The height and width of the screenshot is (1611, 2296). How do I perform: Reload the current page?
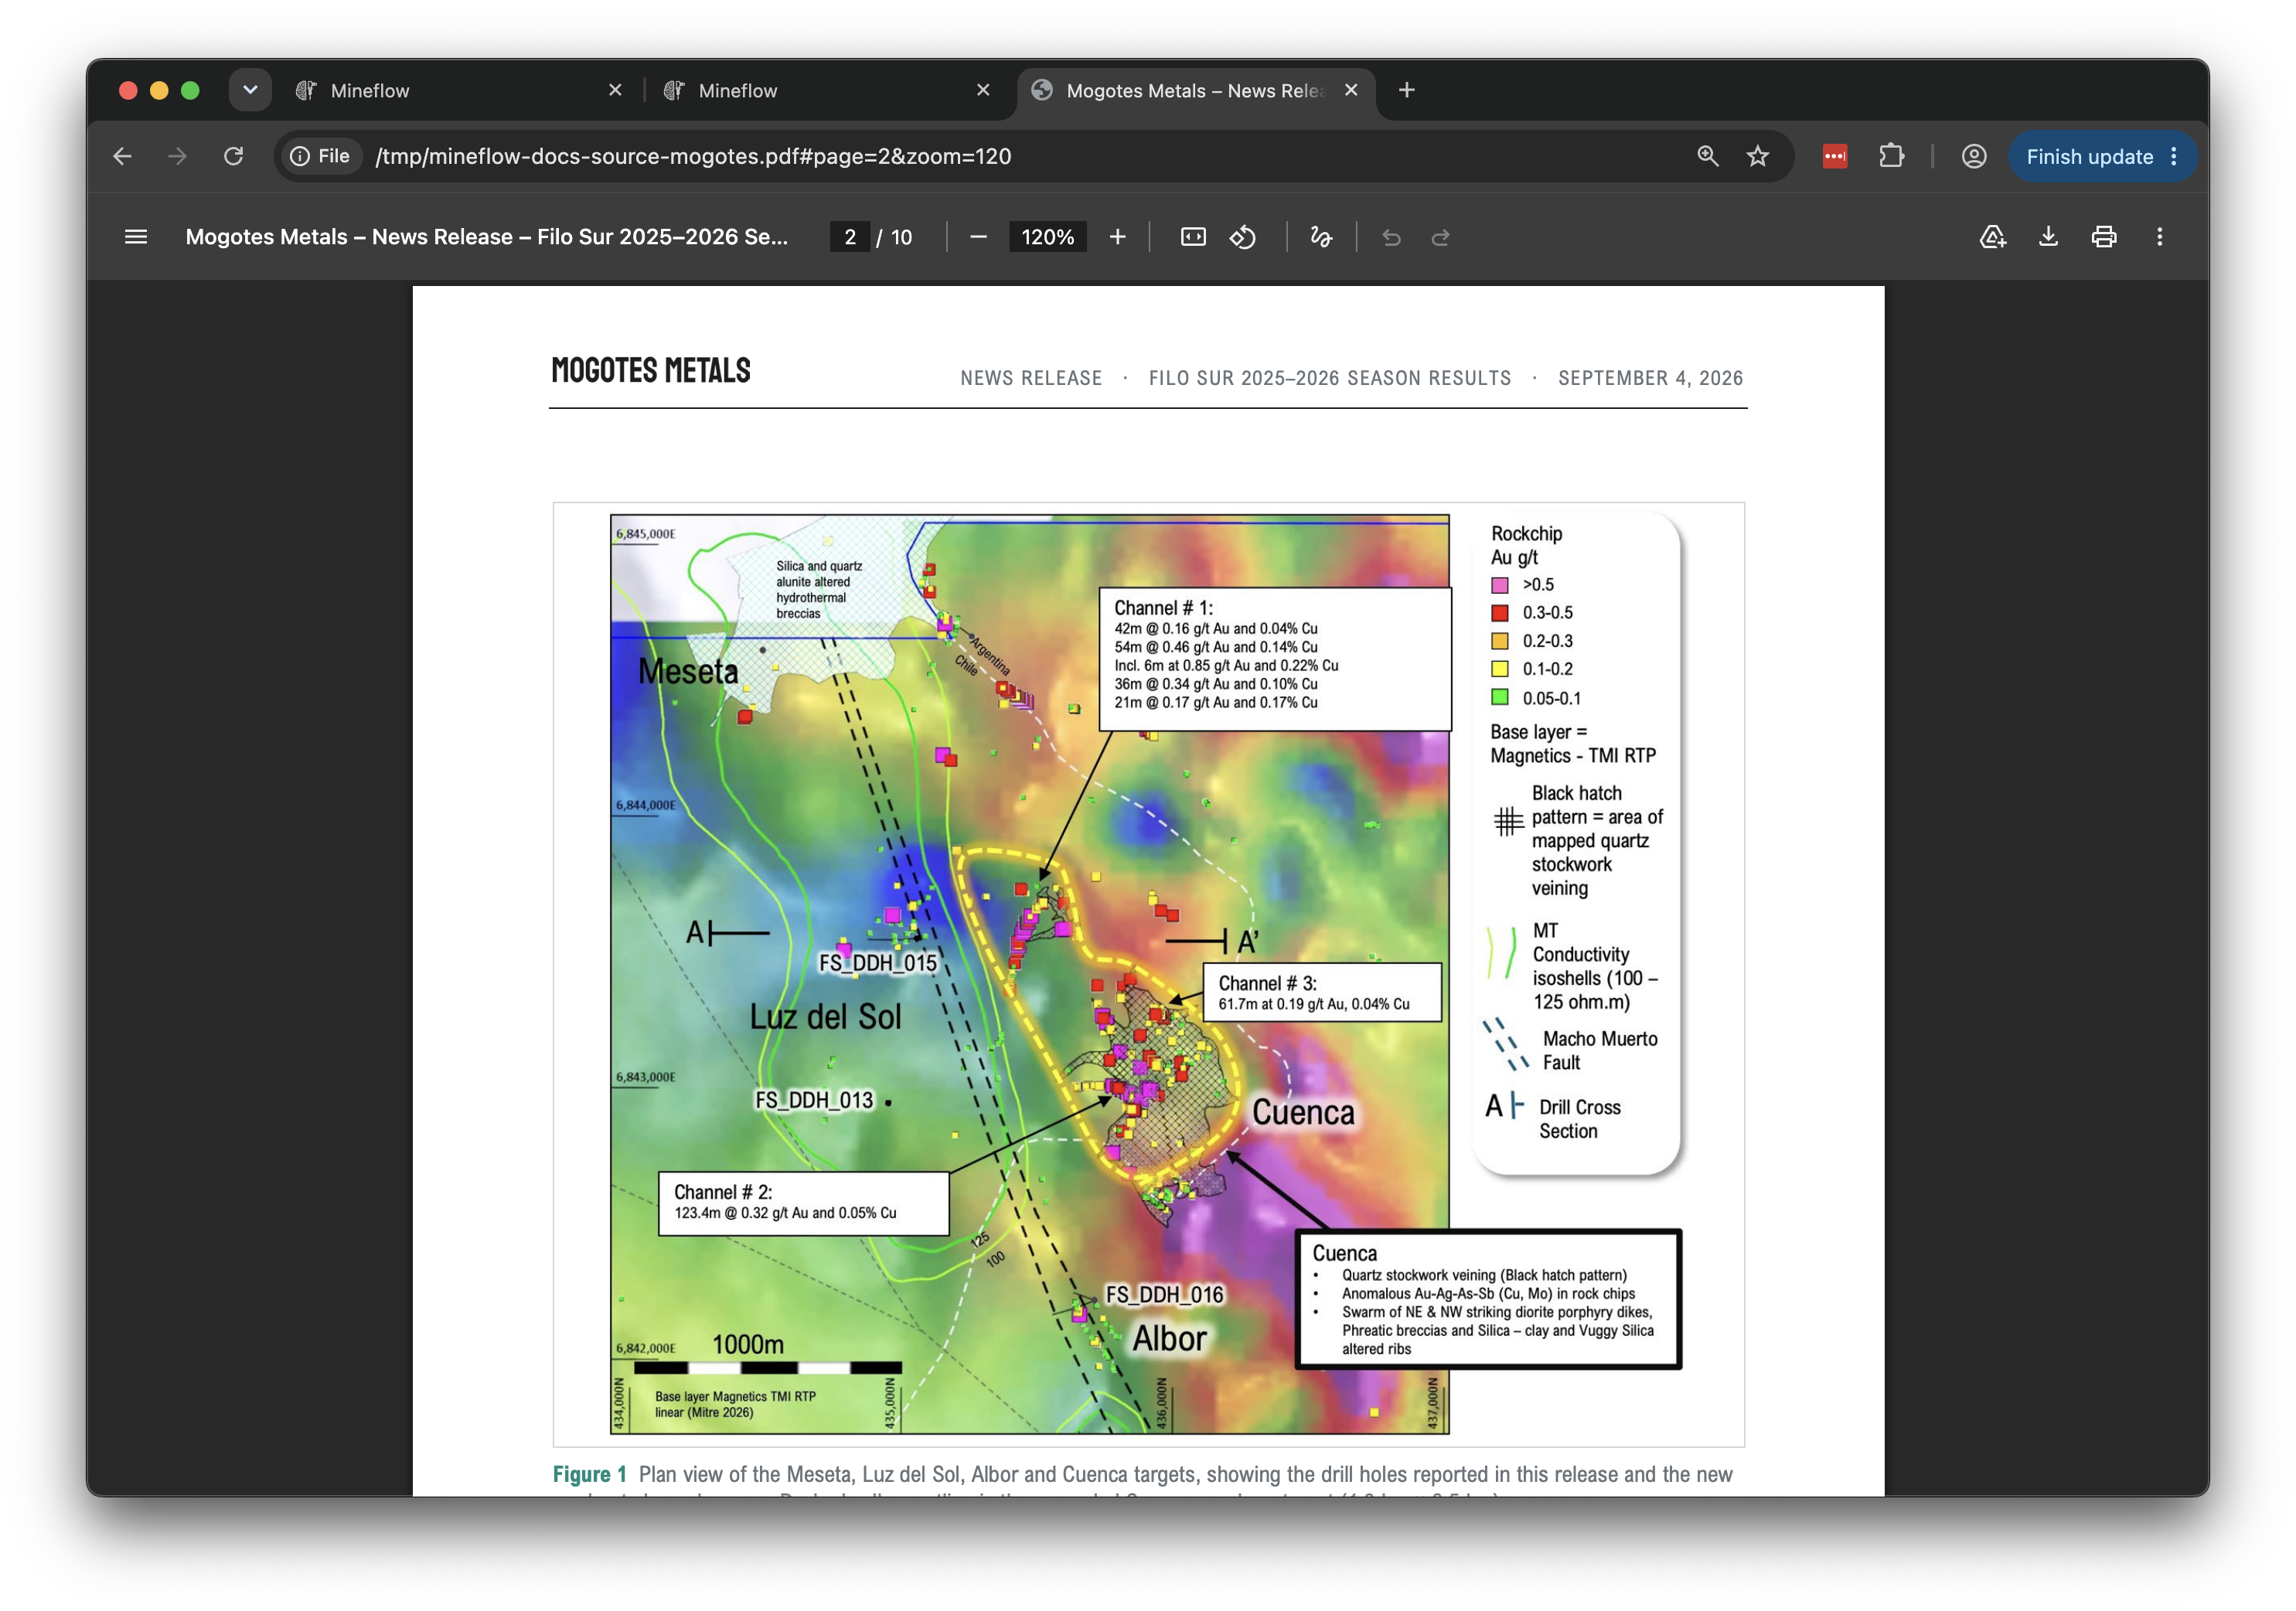(233, 156)
